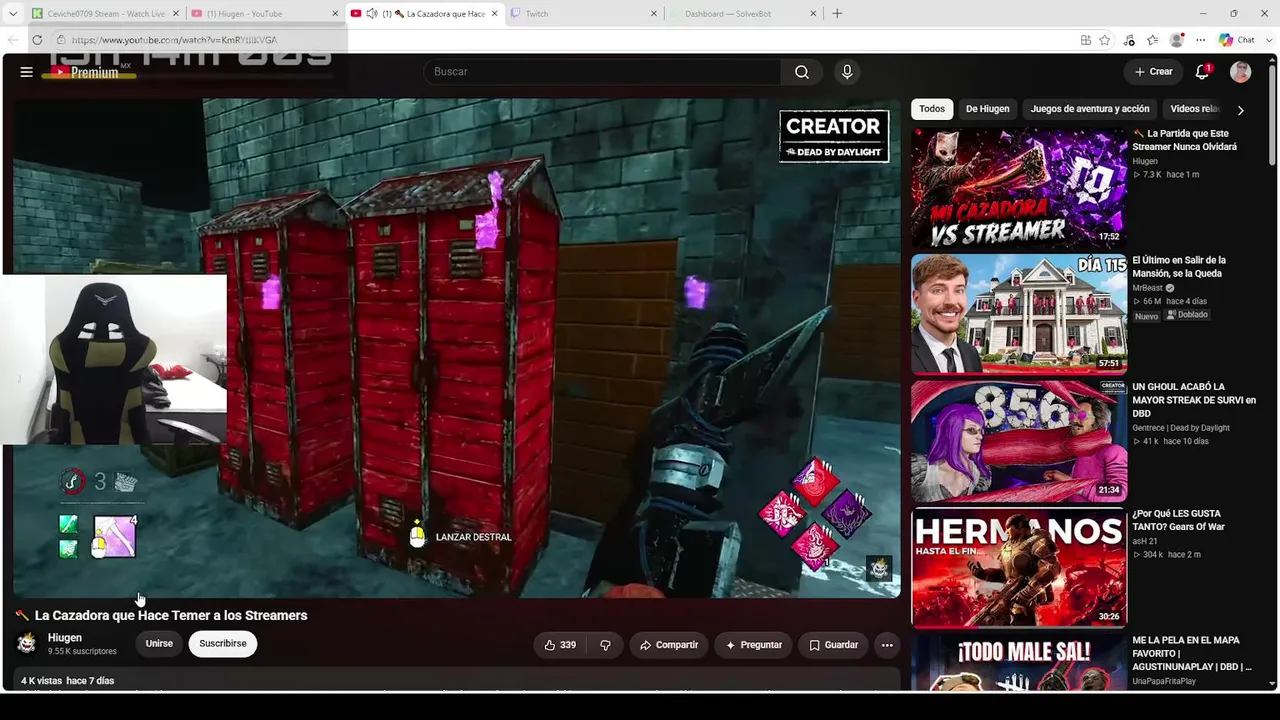The image size is (1280, 720).
Task: Open the asH 21 channel name
Action: [x=1146, y=541]
